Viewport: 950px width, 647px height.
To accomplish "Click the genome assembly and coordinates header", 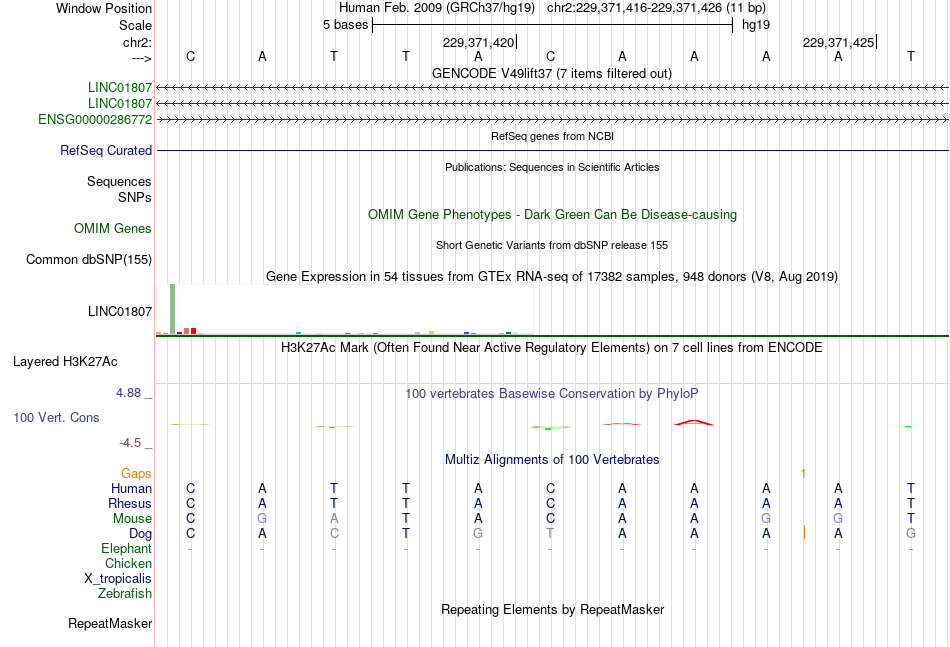I will tap(552, 8).
